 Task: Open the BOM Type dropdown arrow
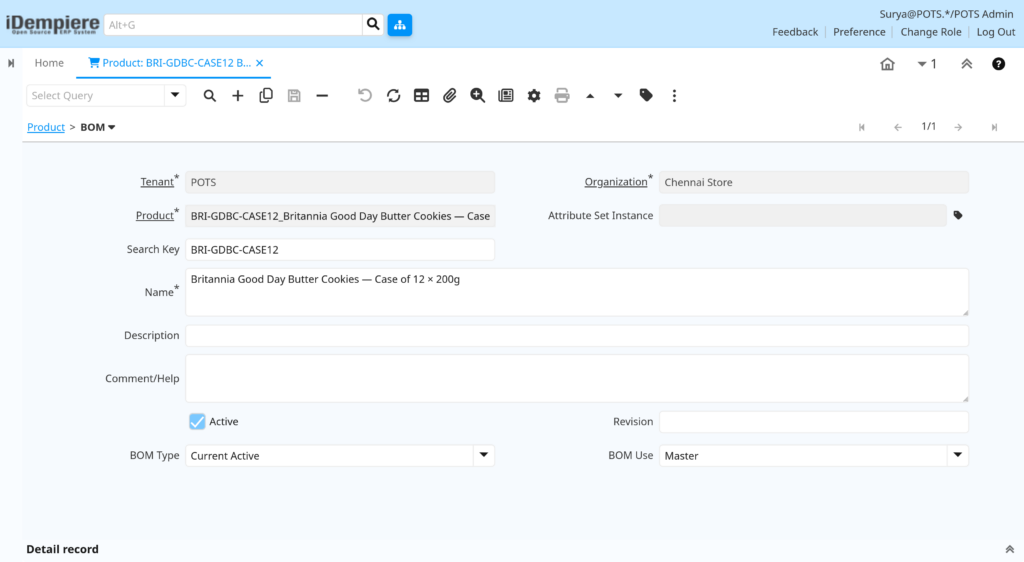click(x=484, y=456)
